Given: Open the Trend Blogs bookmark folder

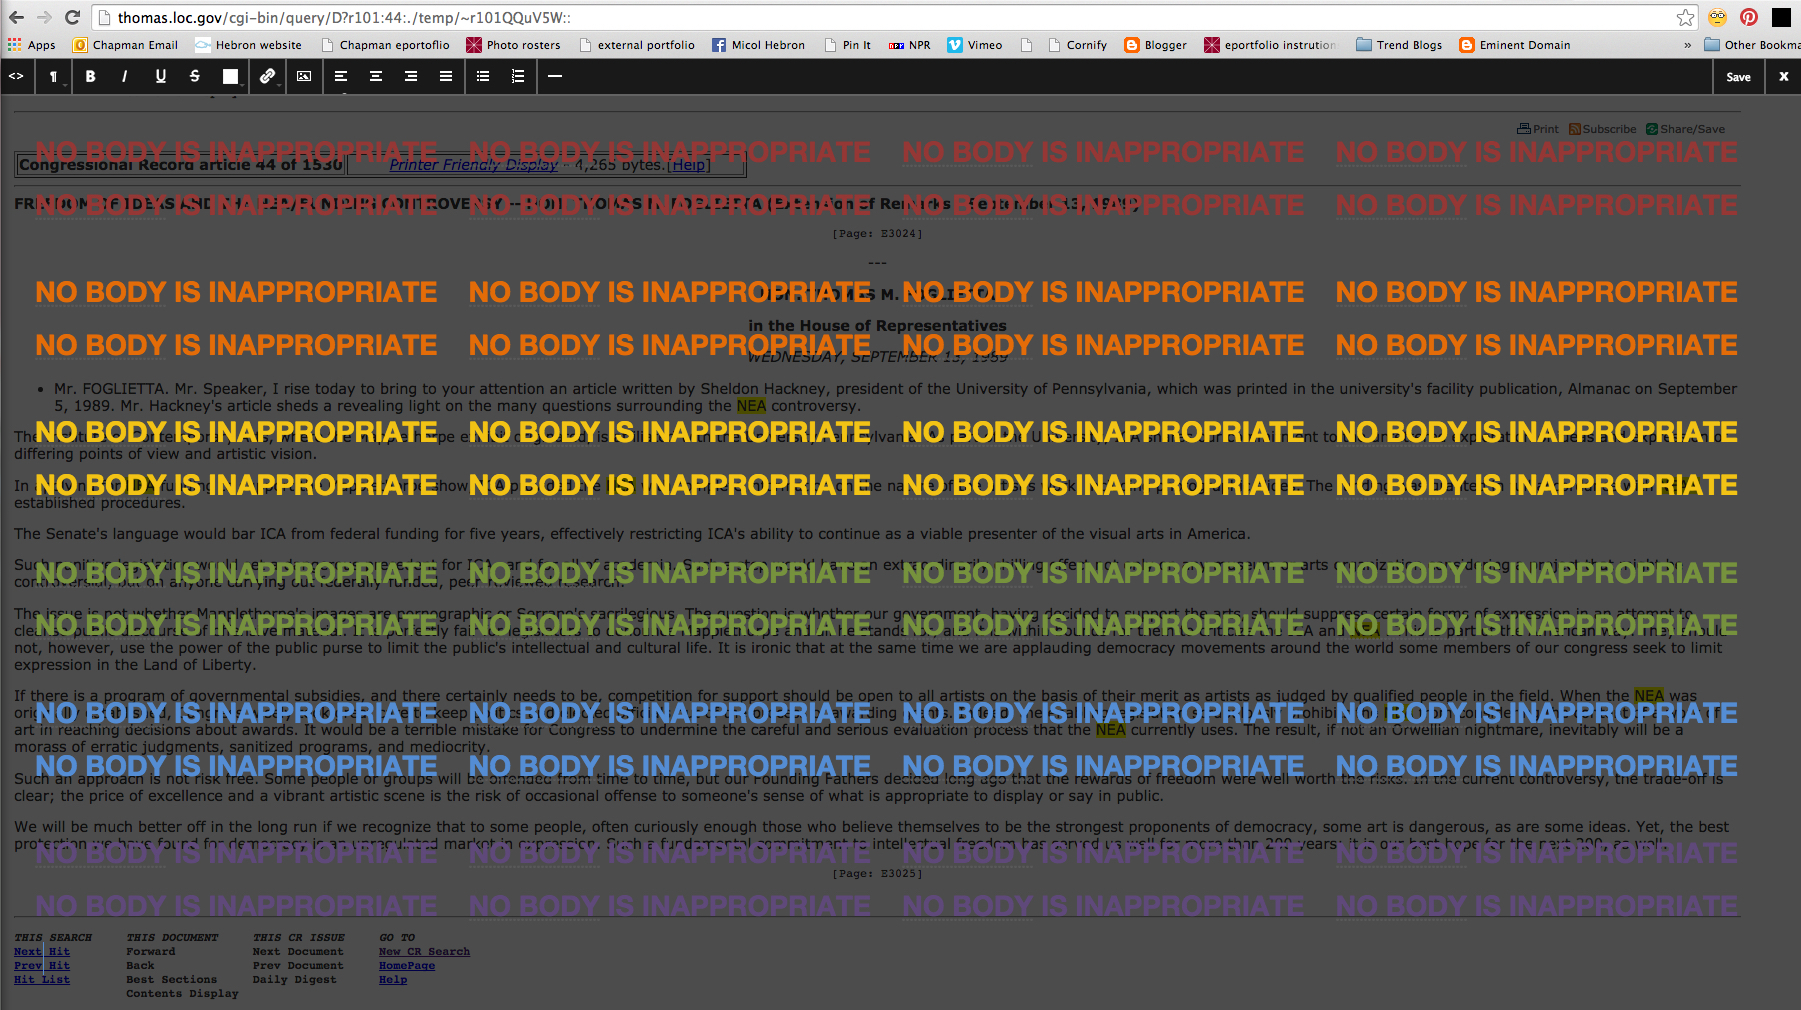Looking at the screenshot, I should [1399, 45].
